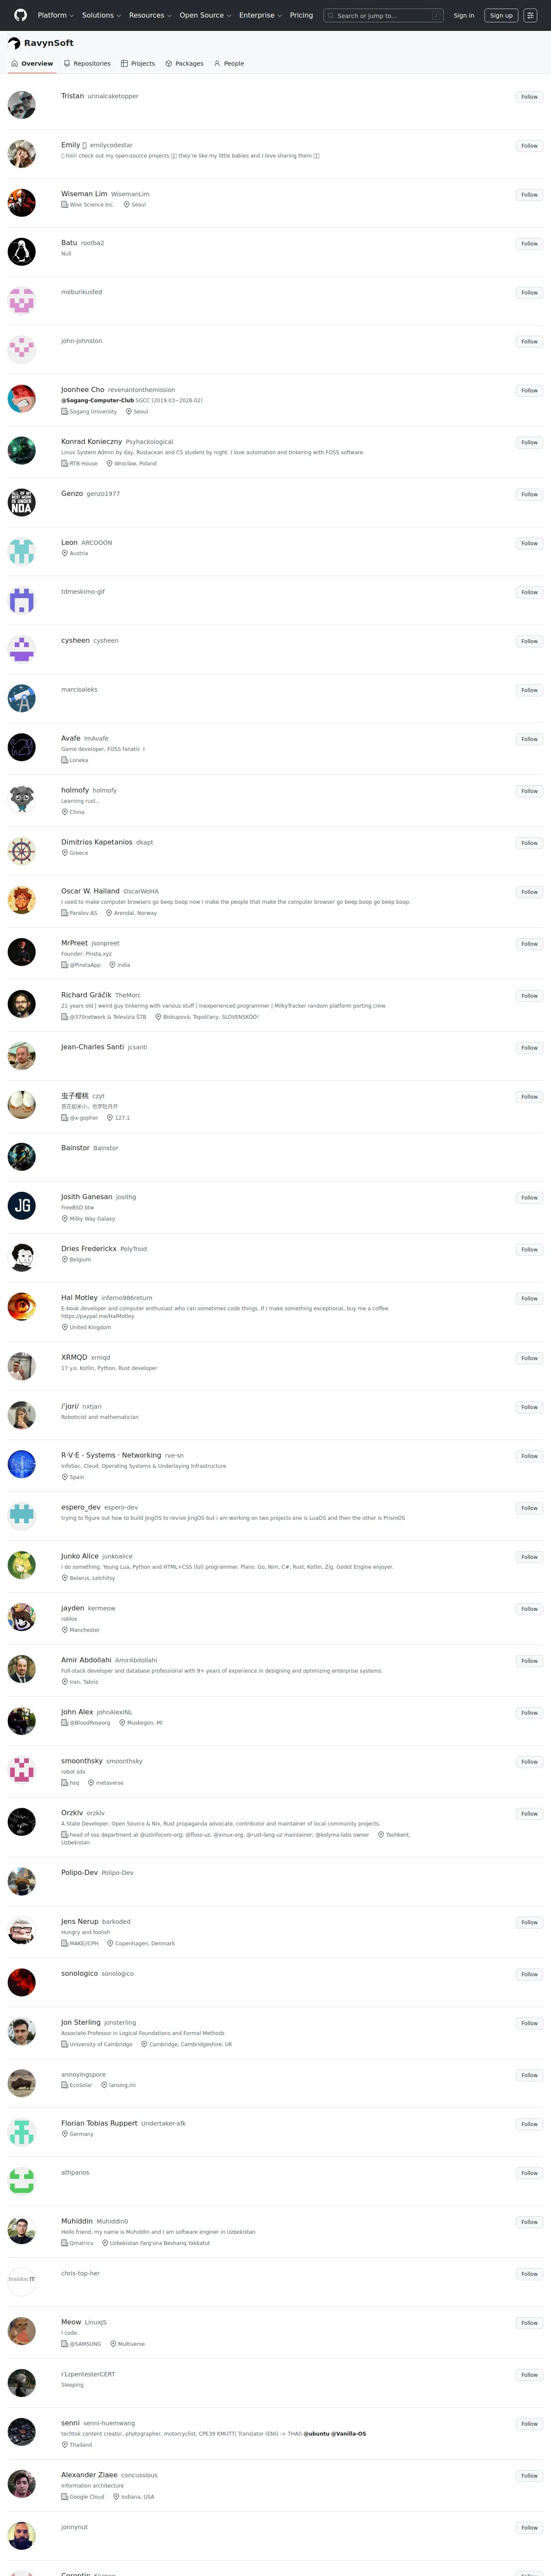The height and width of the screenshot is (2576, 551).
Task: Open the GitHub logo homepage icon
Action: click(x=20, y=15)
